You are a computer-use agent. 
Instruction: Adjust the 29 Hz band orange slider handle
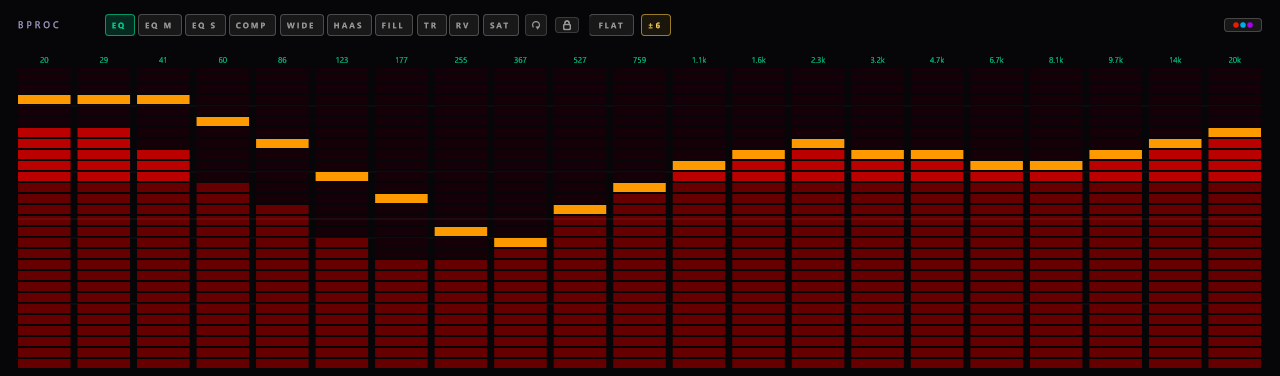(104, 100)
